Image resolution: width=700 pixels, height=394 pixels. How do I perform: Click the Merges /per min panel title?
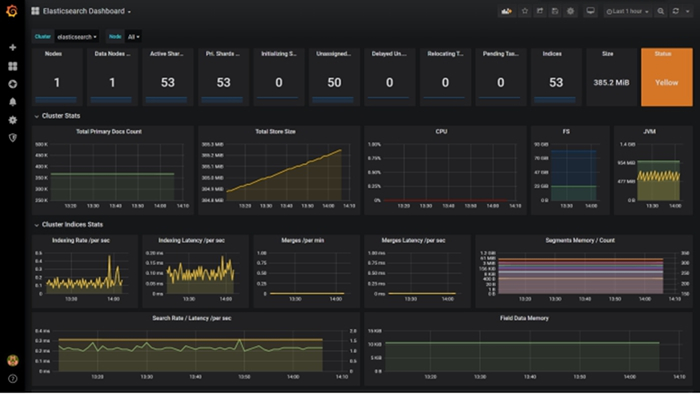tap(302, 241)
